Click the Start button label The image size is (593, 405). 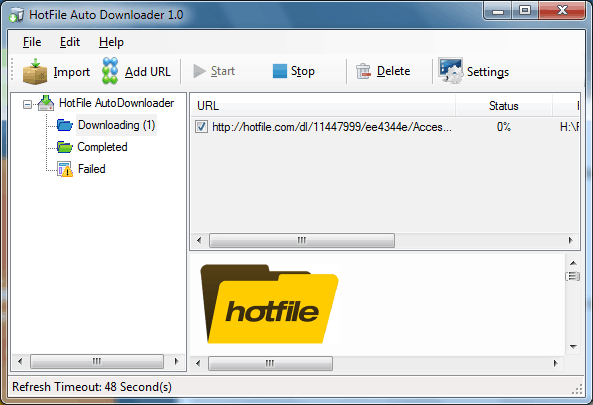[x=223, y=71]
